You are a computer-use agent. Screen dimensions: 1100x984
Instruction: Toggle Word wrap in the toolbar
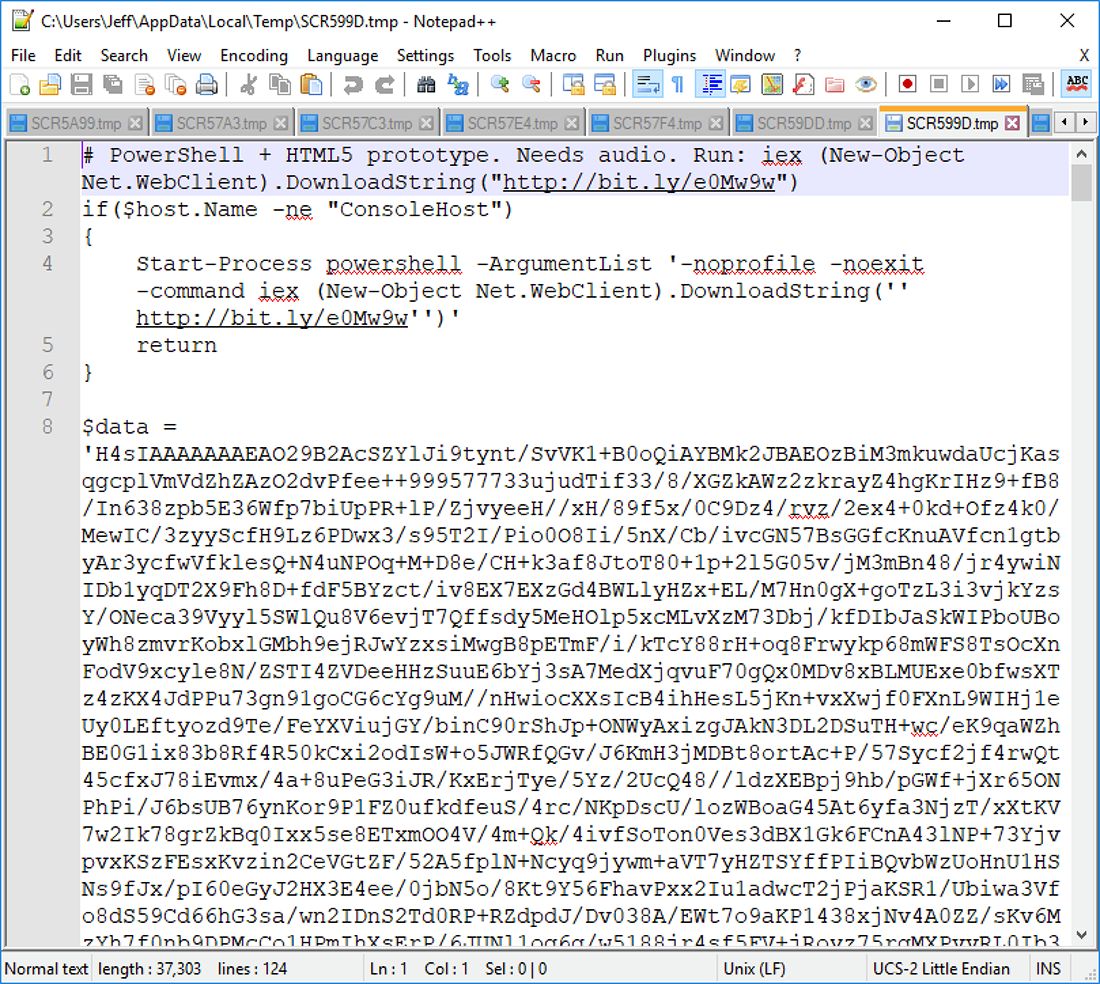[x=647, y=85]
